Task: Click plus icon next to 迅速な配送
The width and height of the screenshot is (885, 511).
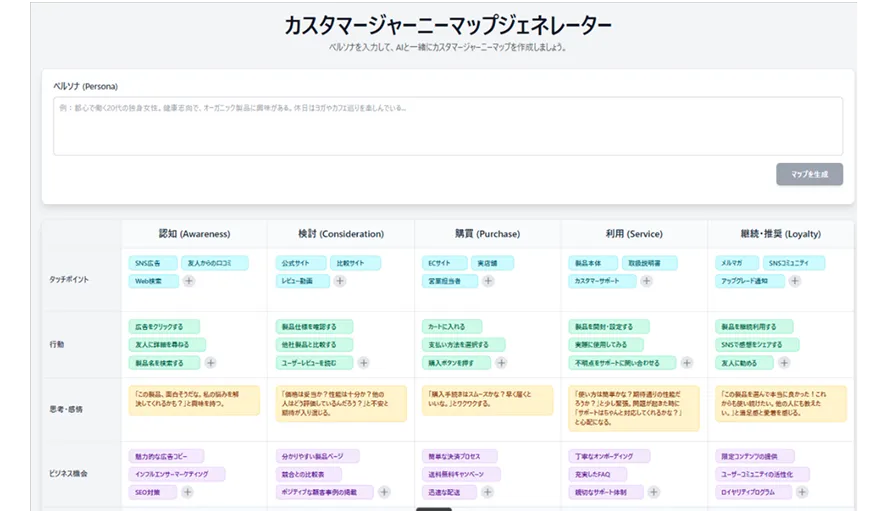Action: click(x=487, y=492)
